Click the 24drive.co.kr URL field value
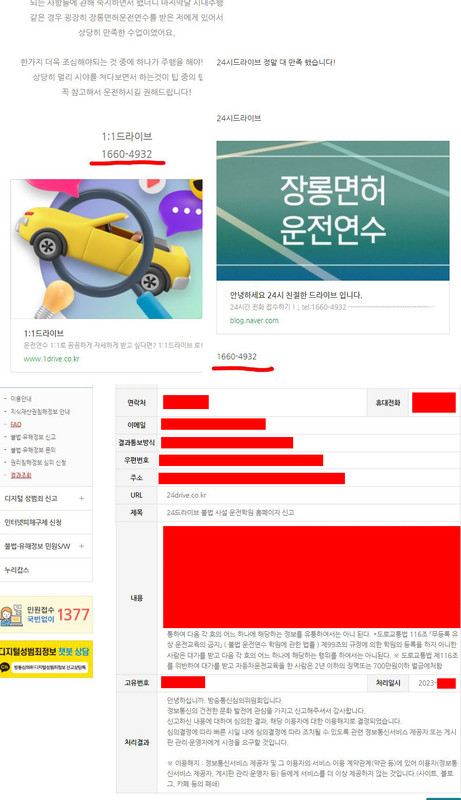The height and width of the screenshot is (800, 461). 186,495
